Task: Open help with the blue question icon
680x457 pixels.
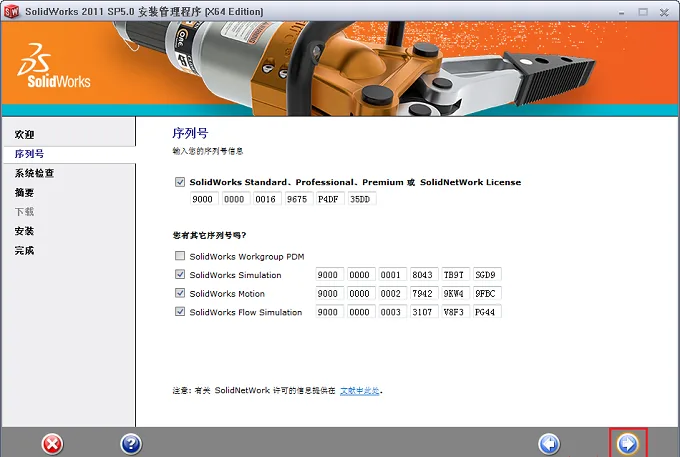Action: point(131,444)
